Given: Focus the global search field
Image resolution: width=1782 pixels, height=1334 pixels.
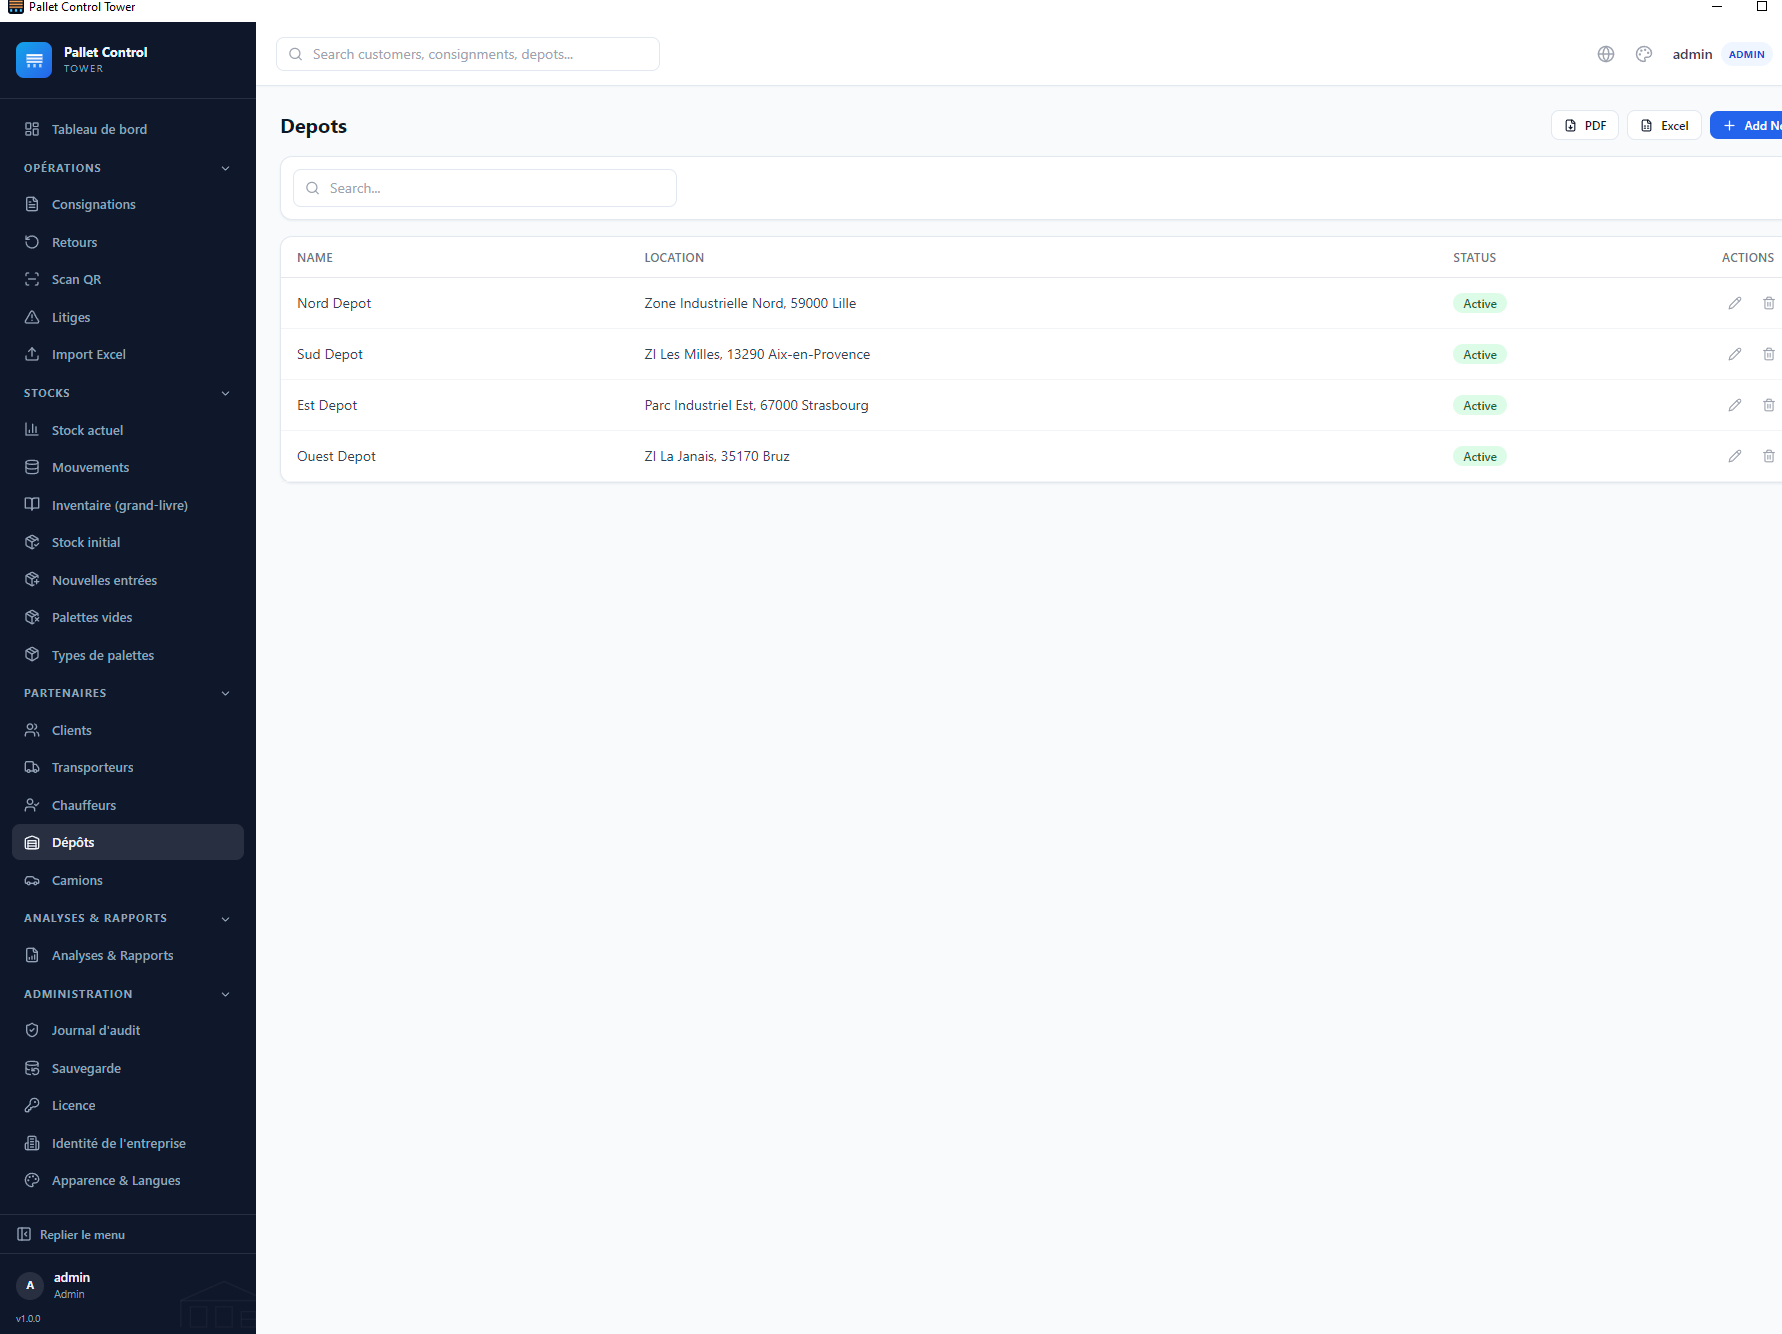Looking at the screenshot, I should pyautogui.click(x=468, y=54).
